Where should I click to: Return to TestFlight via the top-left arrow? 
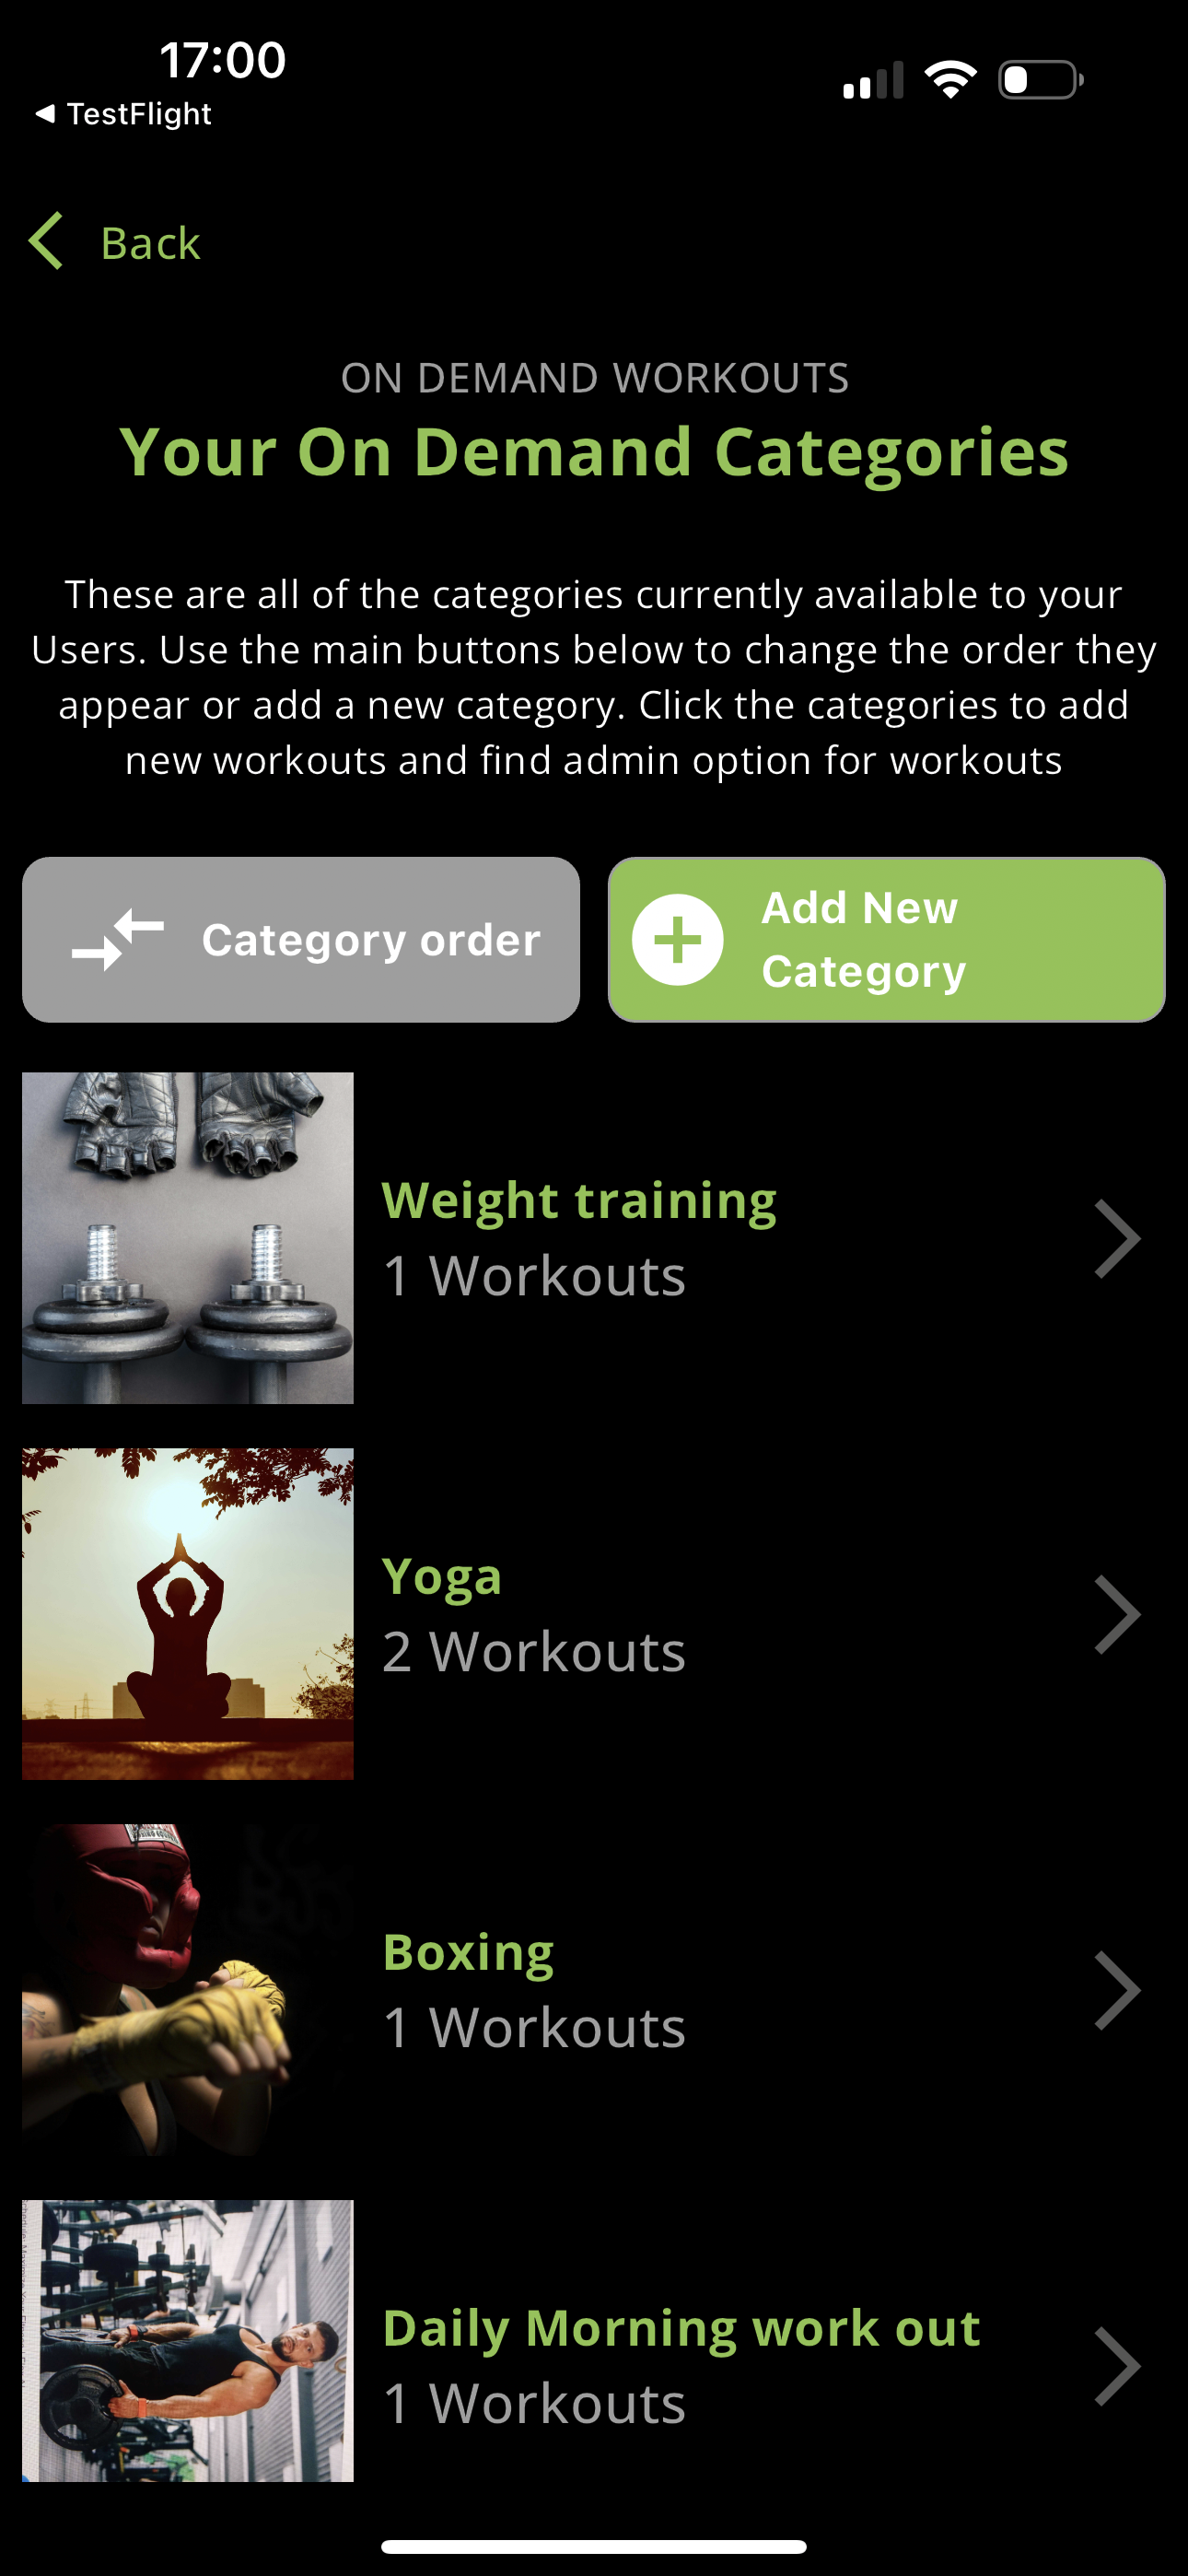tap(44, 114)
